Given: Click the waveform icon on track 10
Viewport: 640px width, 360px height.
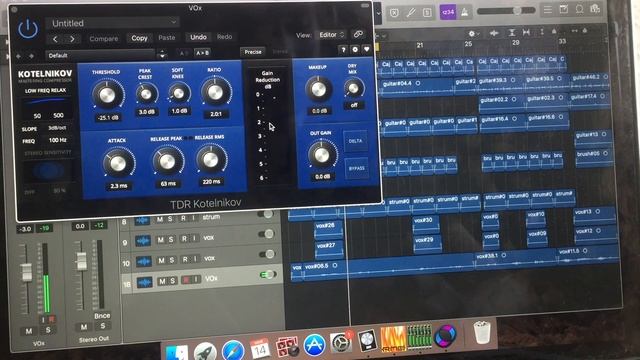Looking at the screenshot, I should (x=144, y=261).
